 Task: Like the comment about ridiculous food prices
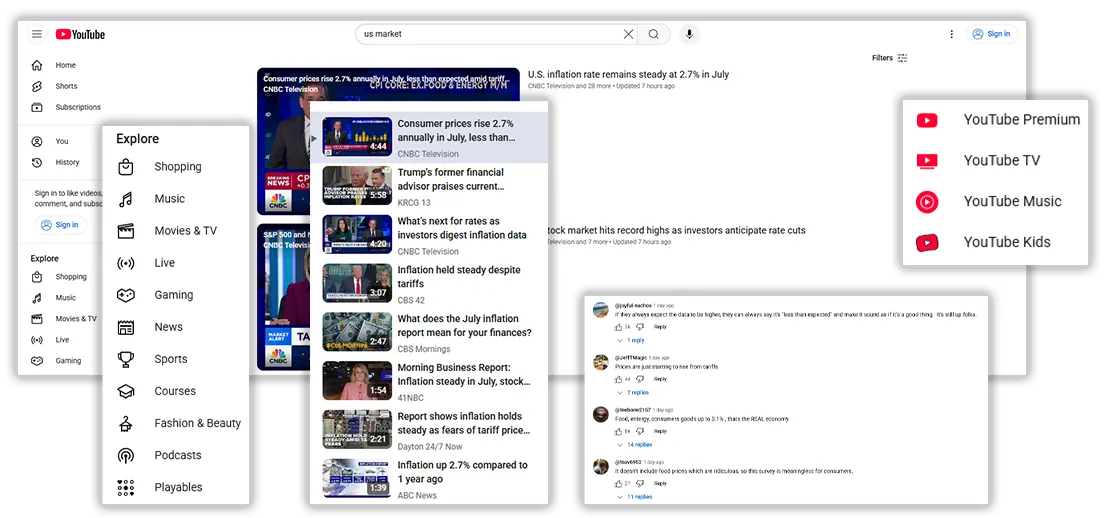tap(618, 483)
